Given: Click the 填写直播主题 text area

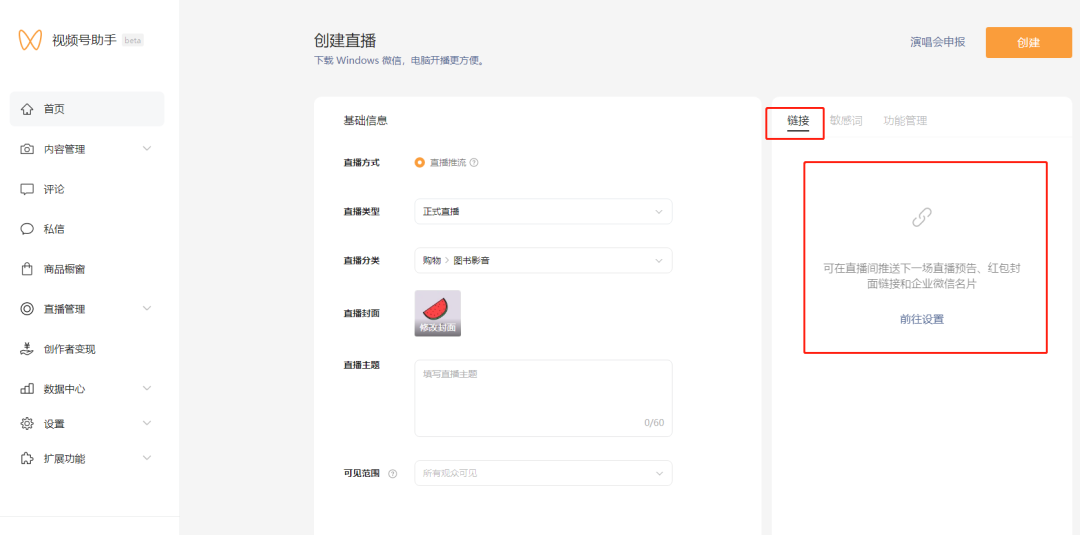Looking at the screenshot, I should (543, 398).
